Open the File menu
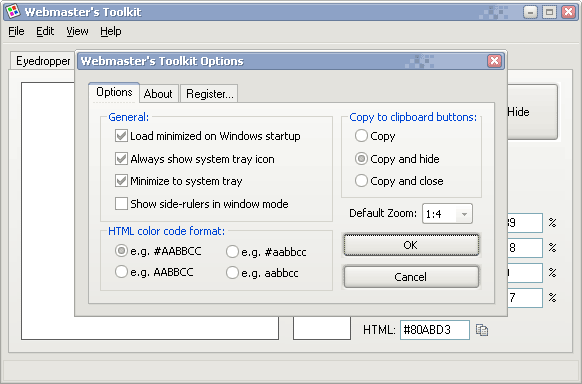Screen dimensions: 582x384 tap(16, 31)
